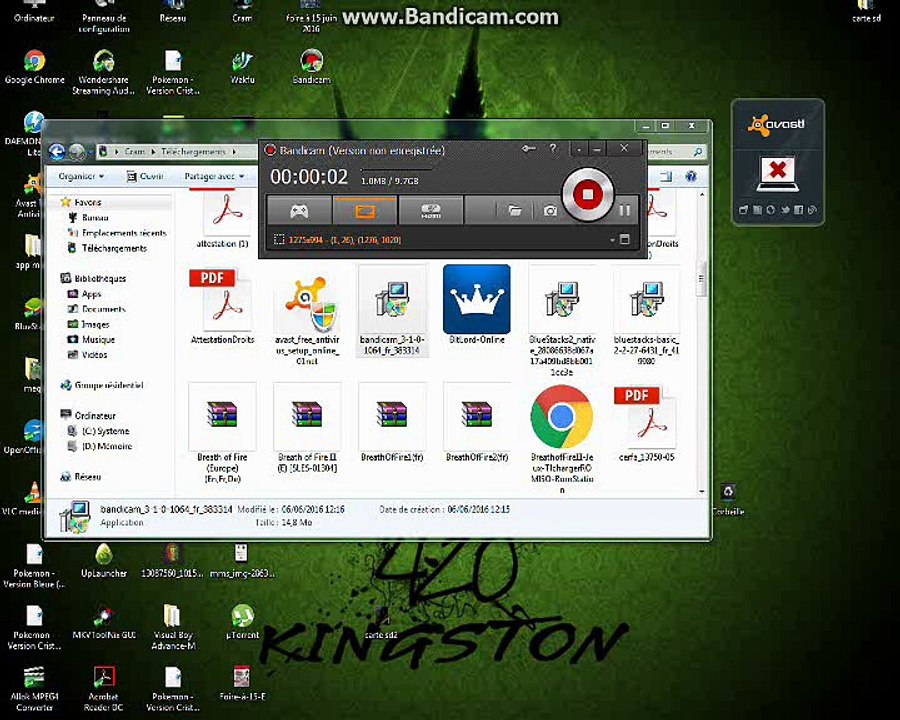Image resolution: width=900 pixels, height=720 pixels.
Task: Select Téléchargements under Favoris
Action: point(114,248)
